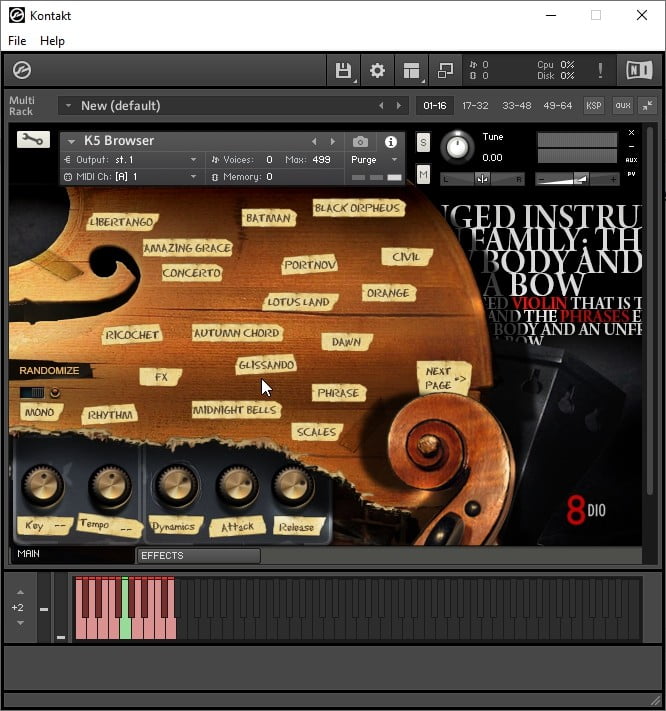The image size is (666, 711).
Task: Select the GLISSANDO phrase label
Action: (x=266, y=365)
